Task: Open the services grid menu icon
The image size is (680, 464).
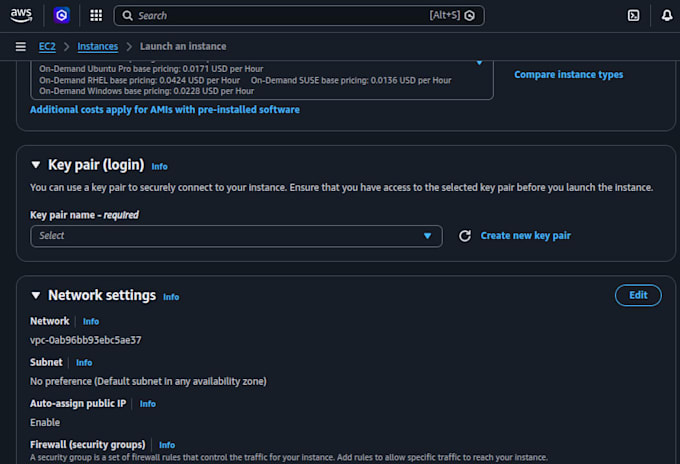Action: click(96, 16)
